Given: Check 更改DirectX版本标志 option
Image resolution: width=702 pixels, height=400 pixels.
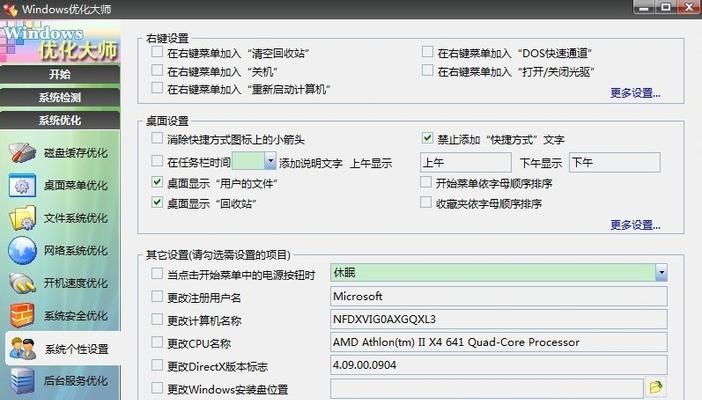Looking at the screenshot, I should [x=157, y=365].
